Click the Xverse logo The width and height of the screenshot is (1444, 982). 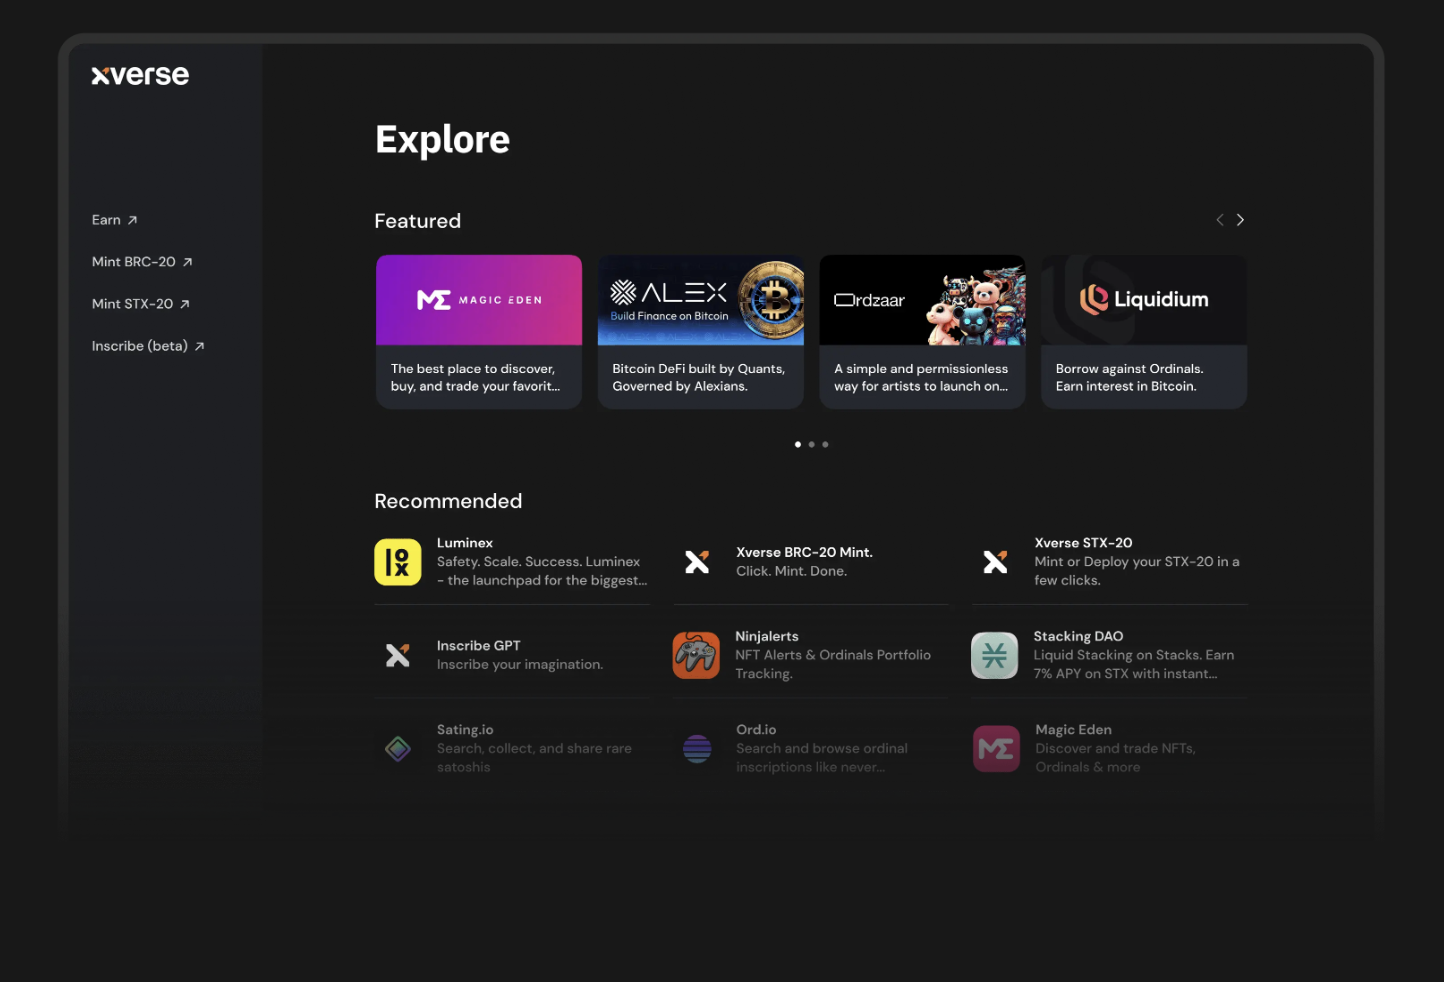tap(140, 75)
